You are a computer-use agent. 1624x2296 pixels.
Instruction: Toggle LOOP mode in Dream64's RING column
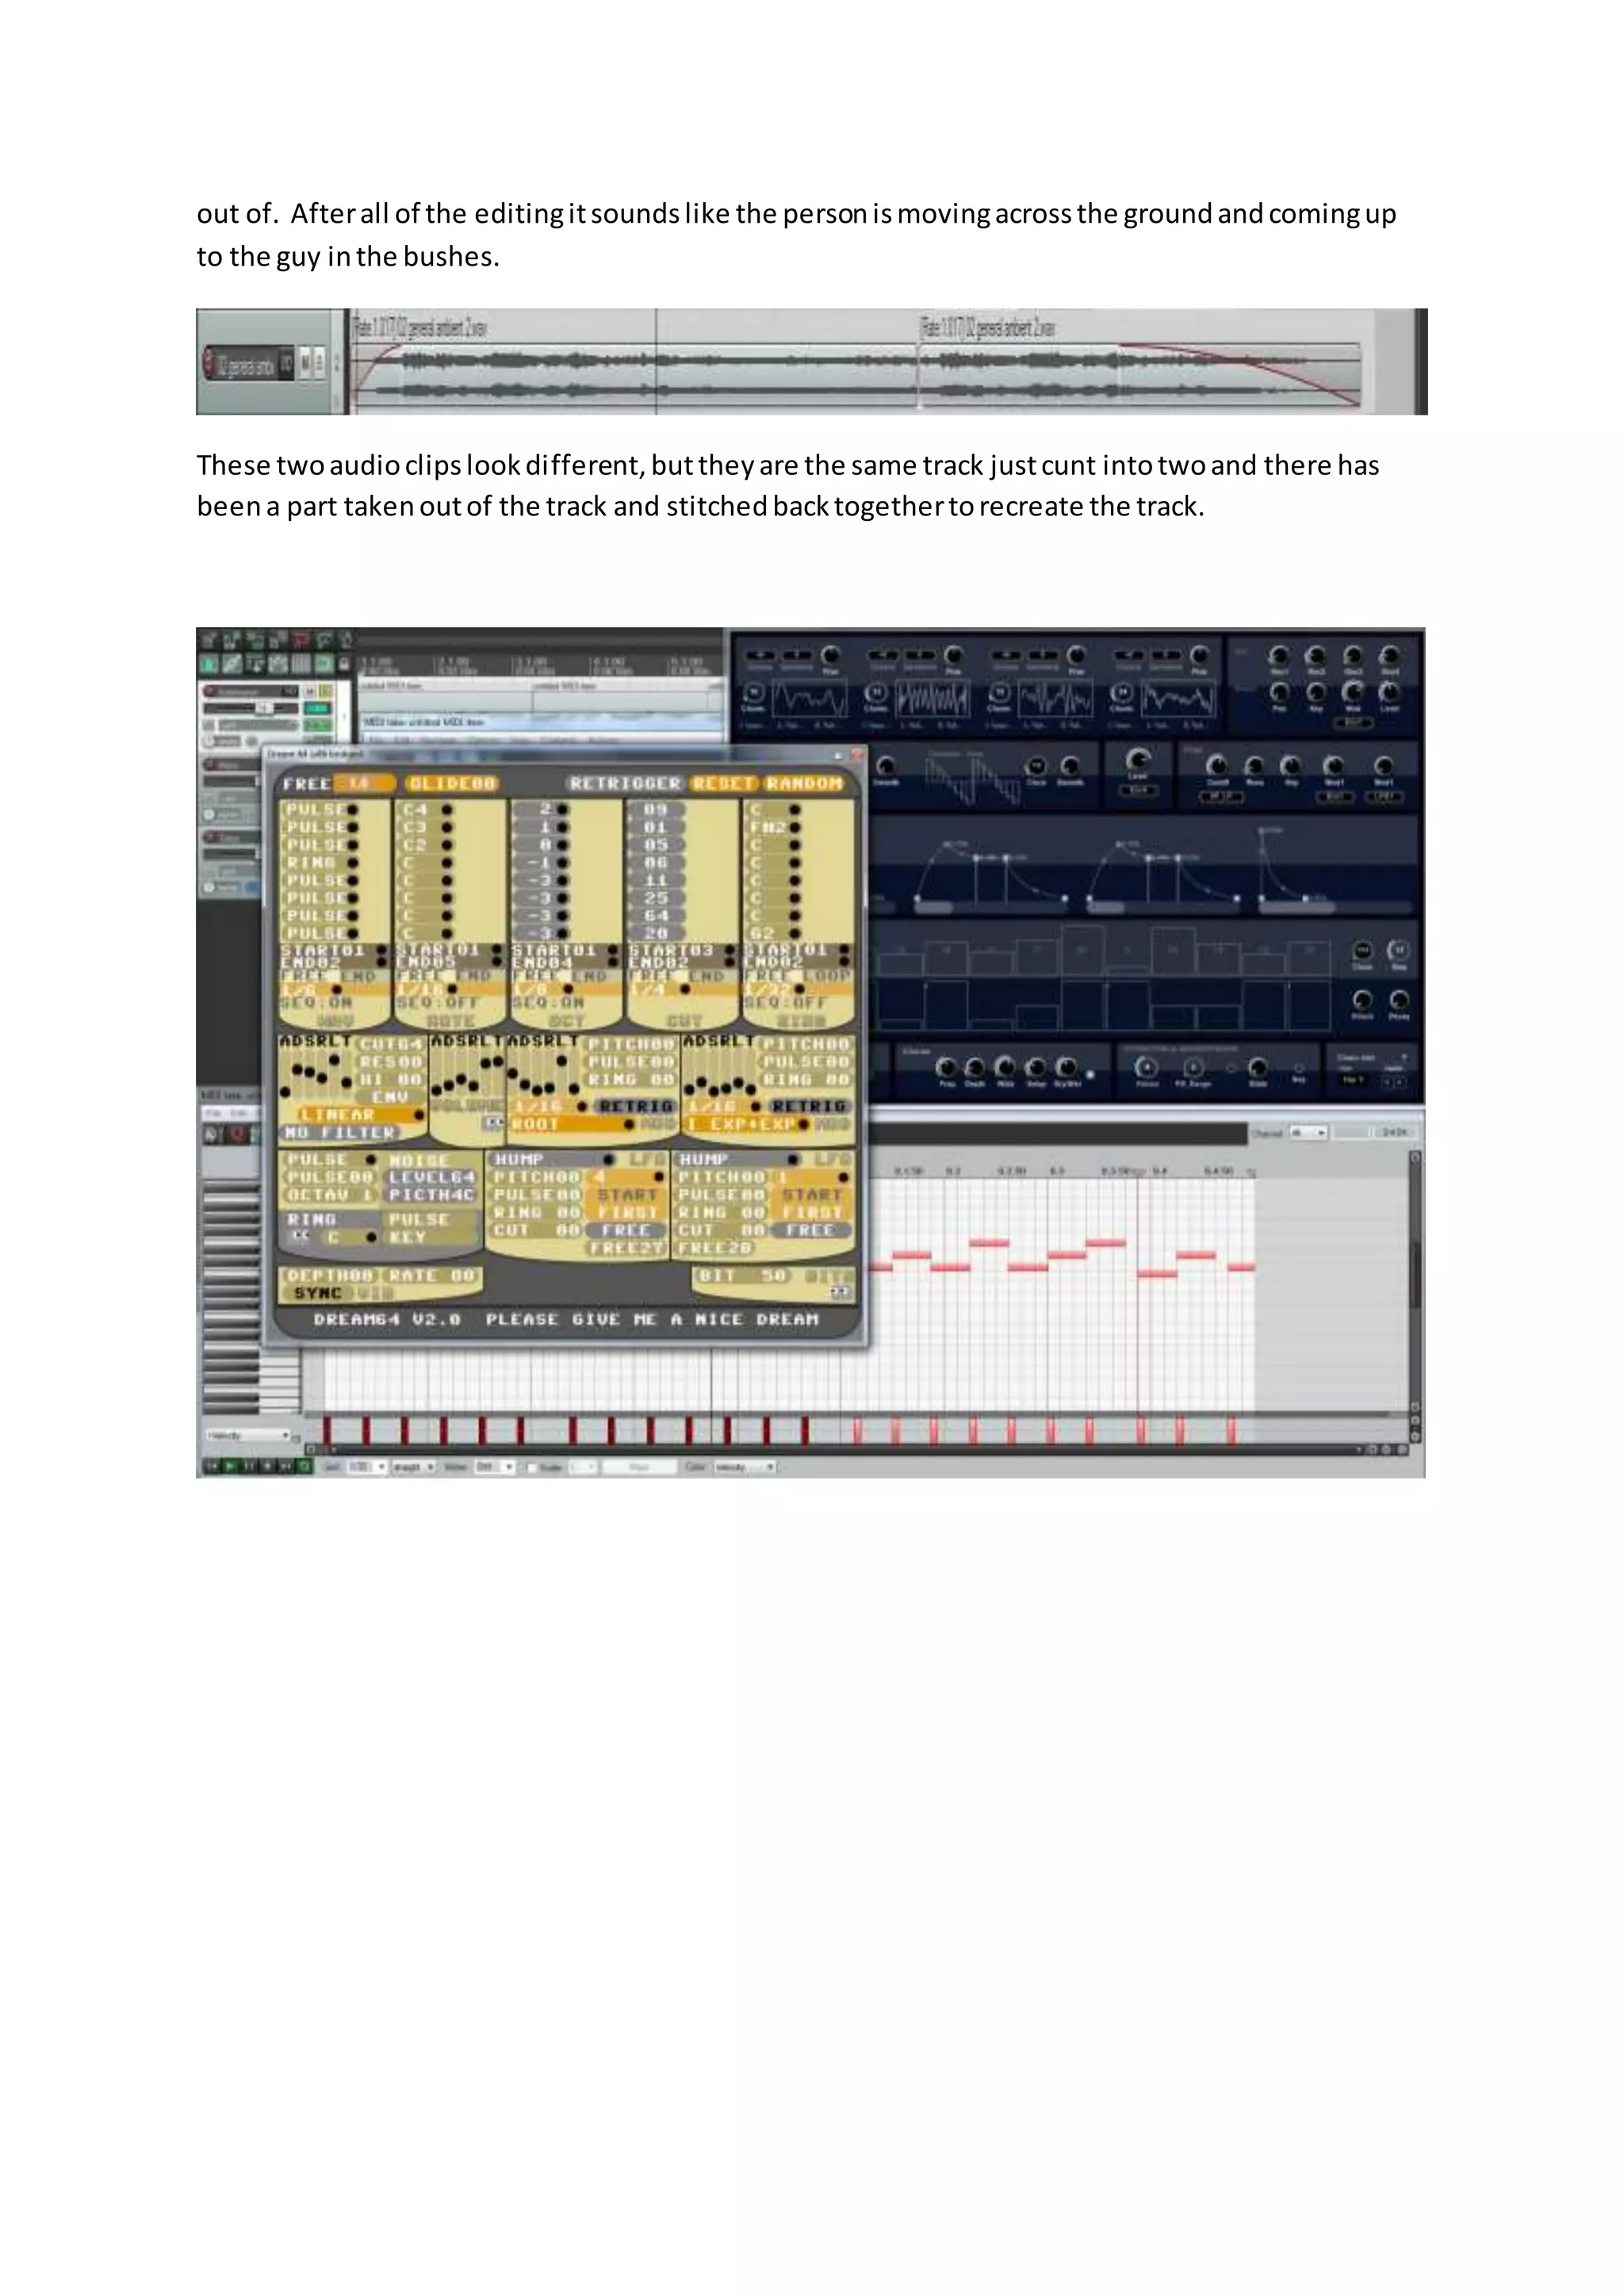pyautogui.click(x=827, y=975)
